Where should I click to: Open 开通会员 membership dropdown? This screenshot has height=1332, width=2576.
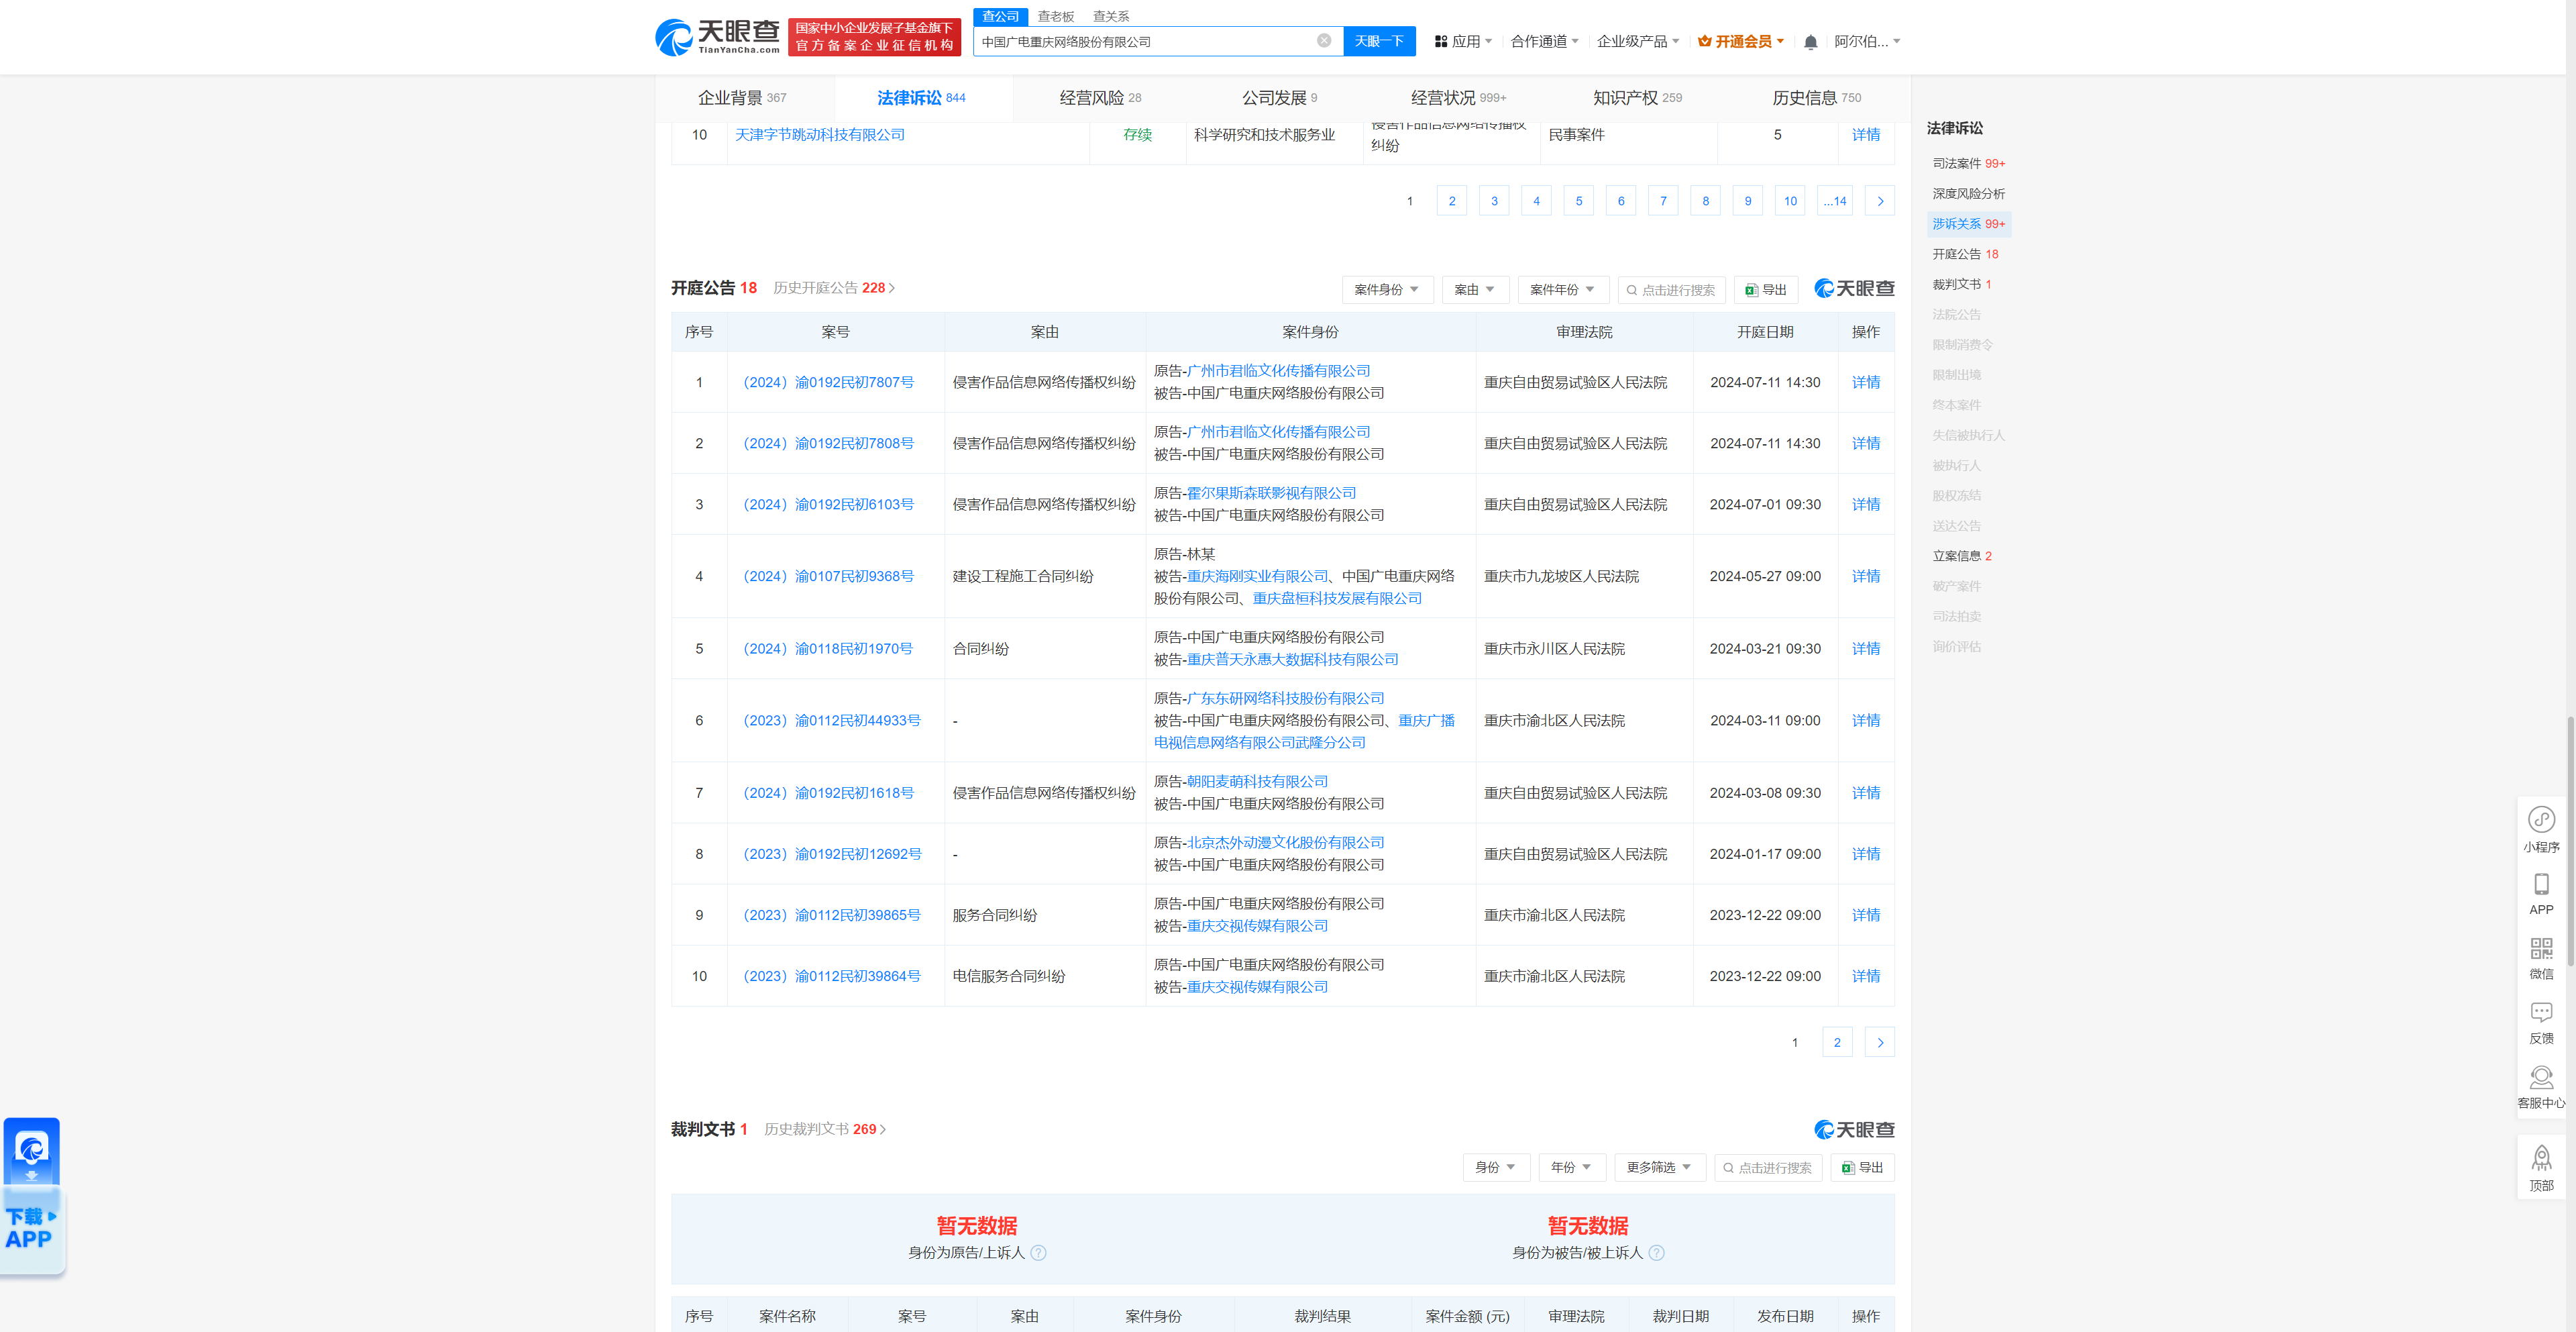pos(1741,42)
